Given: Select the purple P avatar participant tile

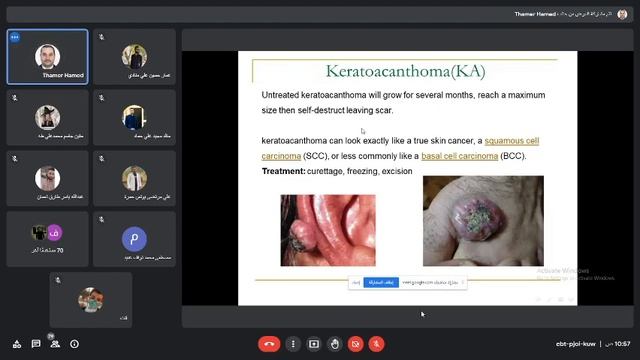Looking at the screenshot, I should tap(134, 239).
